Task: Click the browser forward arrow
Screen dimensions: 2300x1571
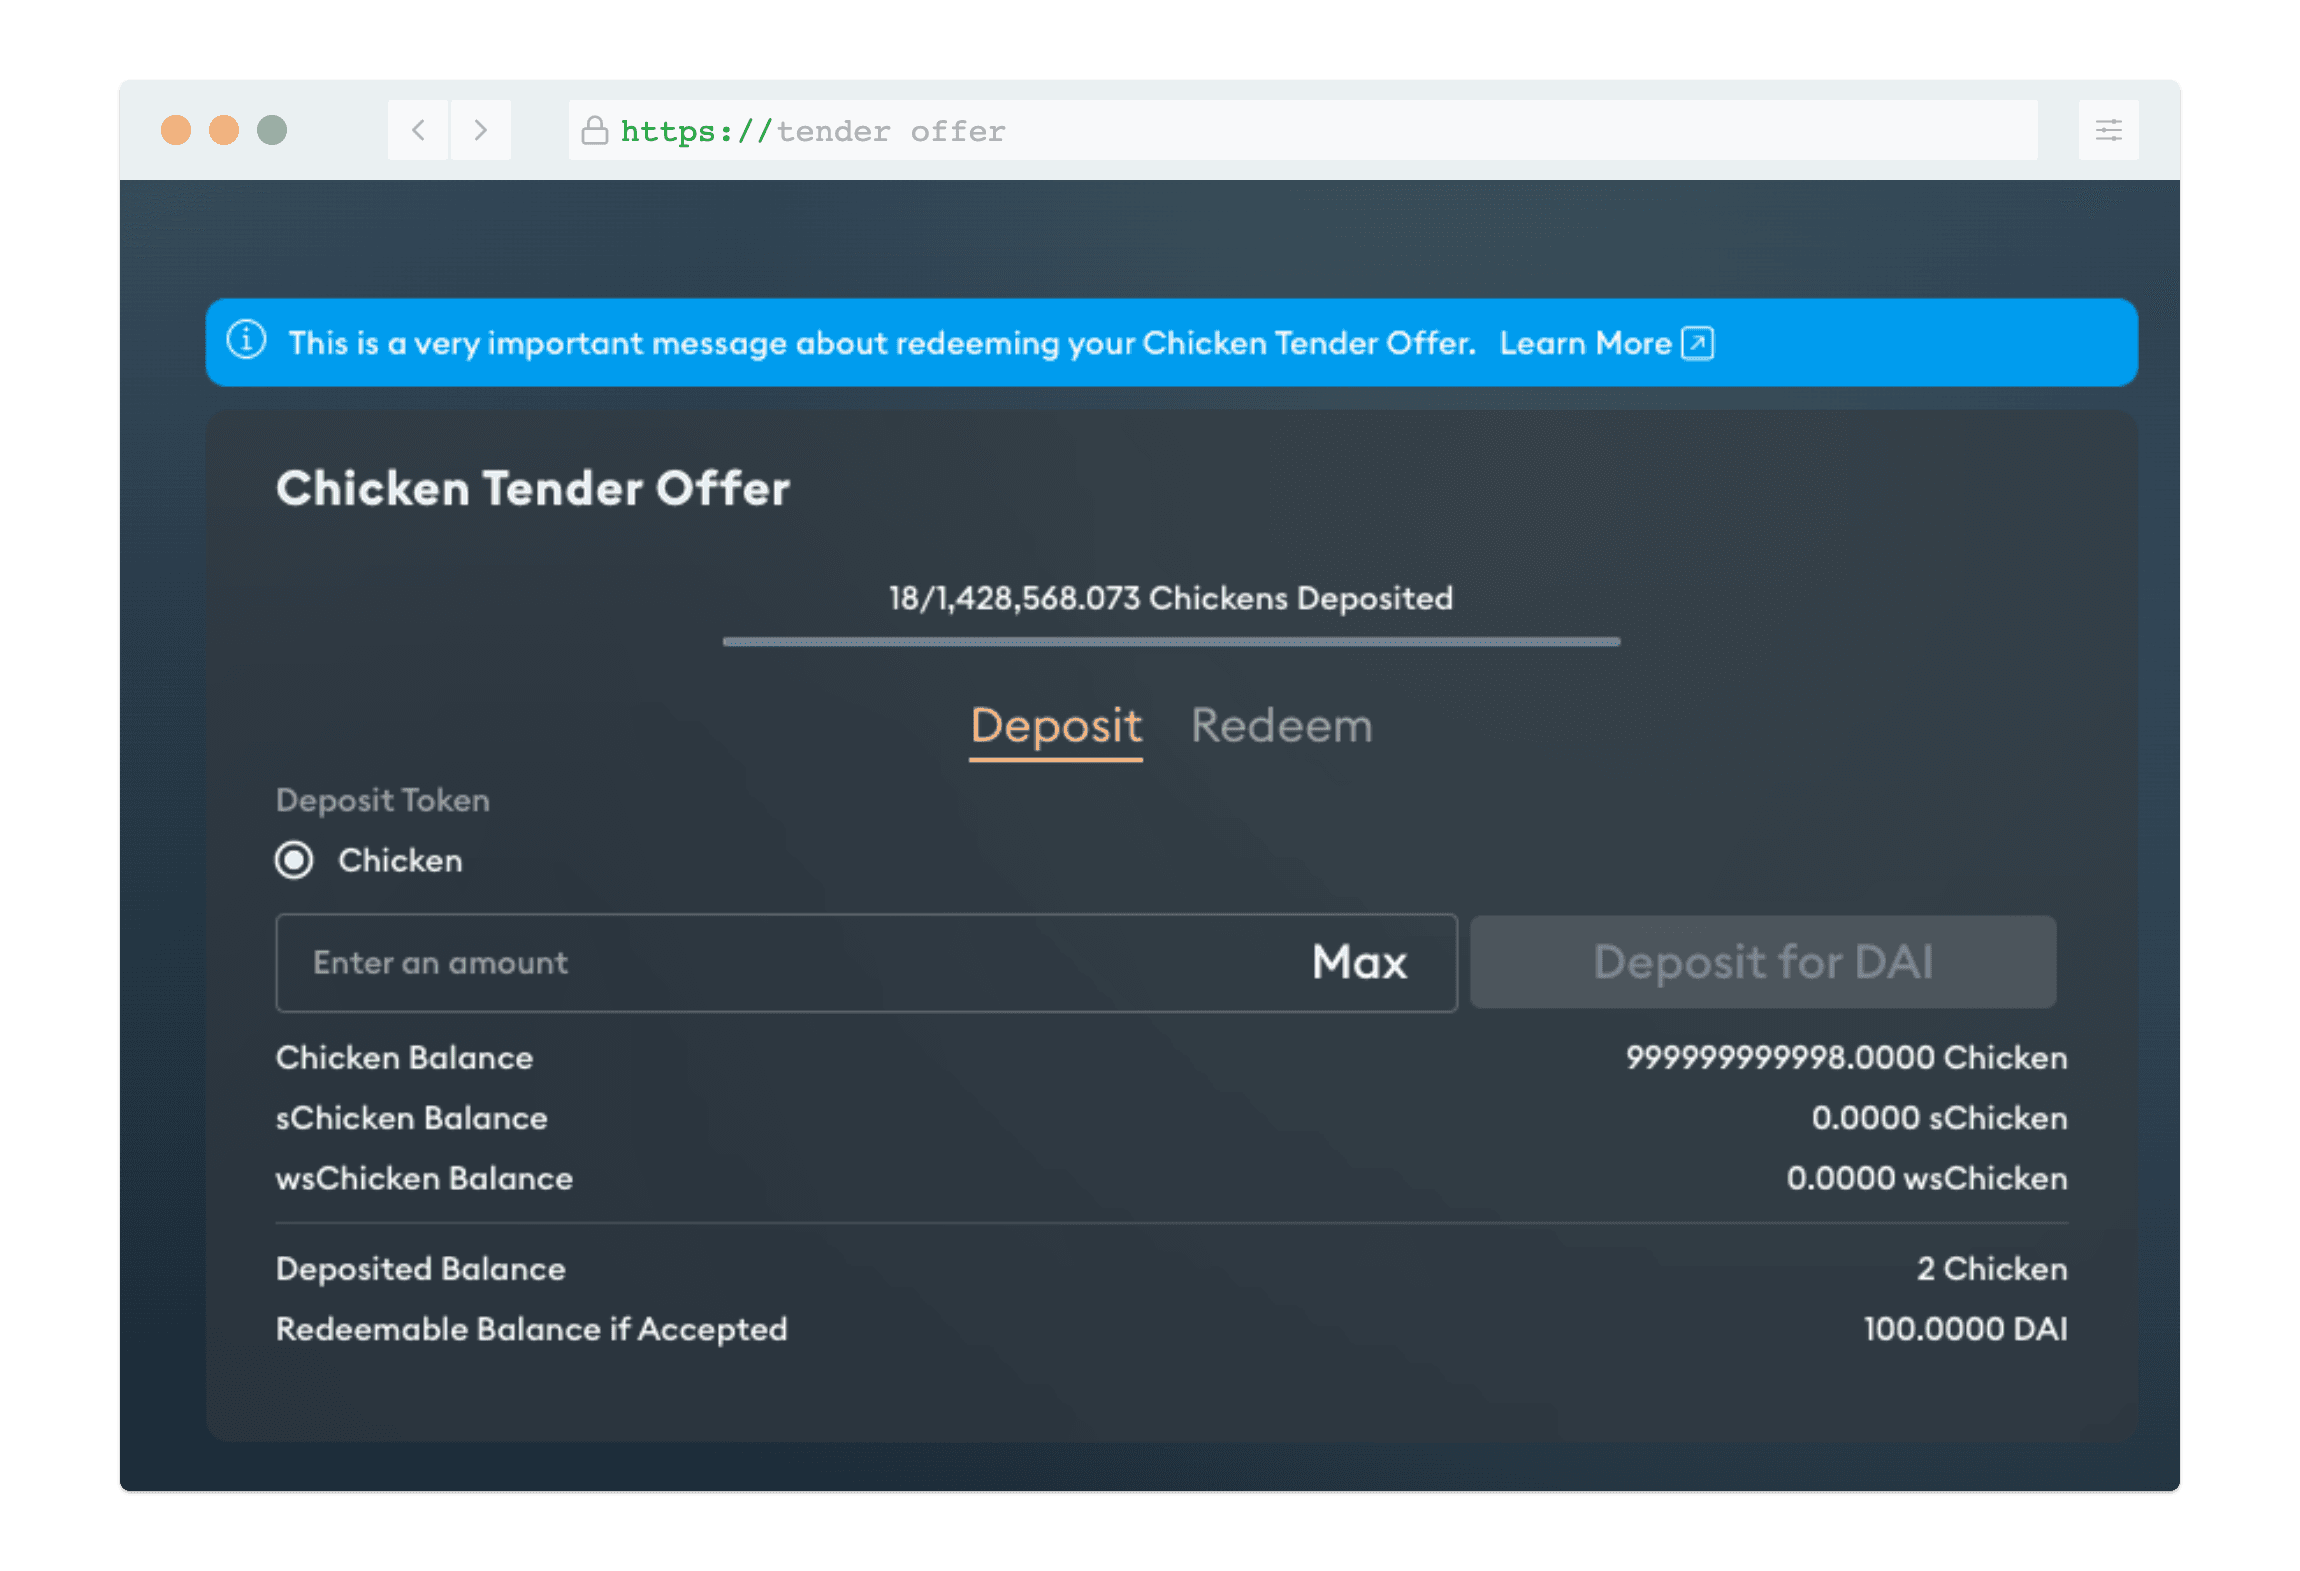Action: 481,130
